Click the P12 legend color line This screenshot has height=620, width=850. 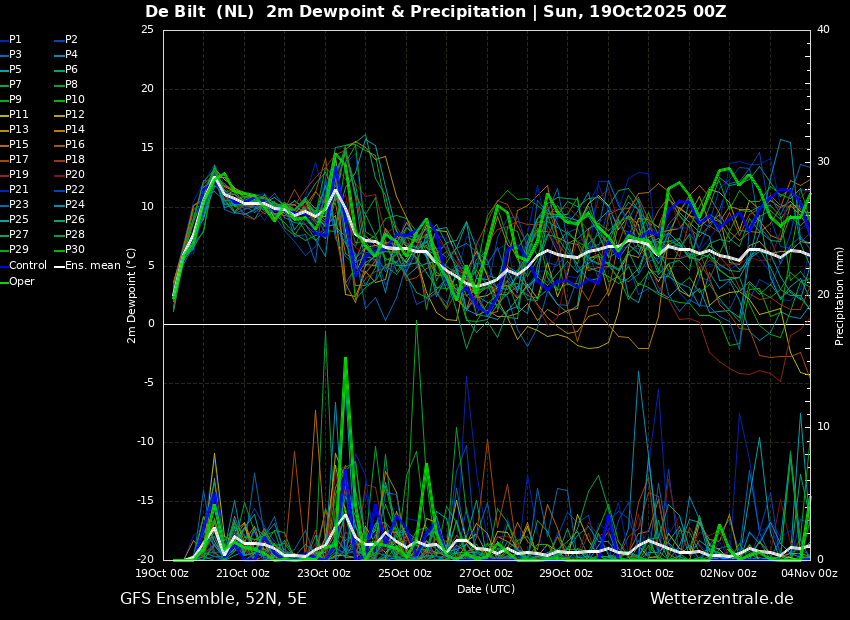pos(60,115)
